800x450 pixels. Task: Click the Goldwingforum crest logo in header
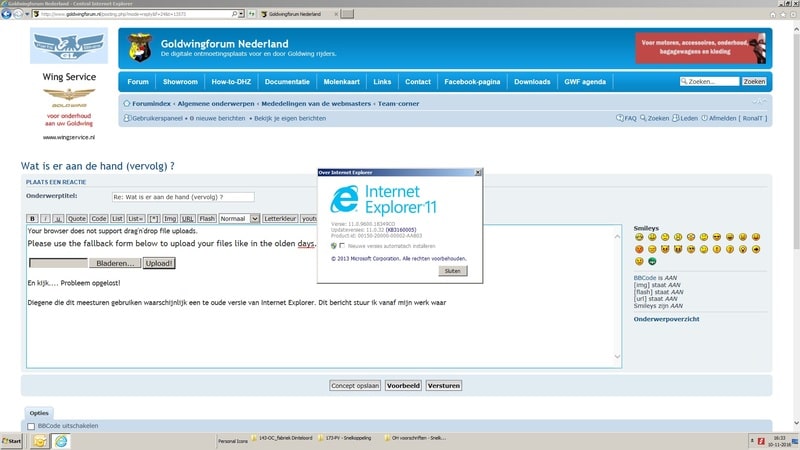pos(140,47)
